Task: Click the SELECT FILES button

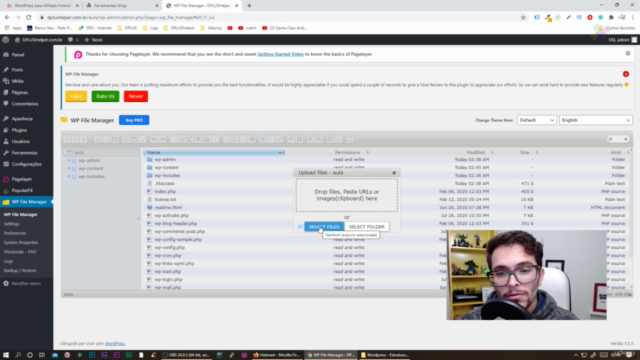Action: [x=324, y=227]
